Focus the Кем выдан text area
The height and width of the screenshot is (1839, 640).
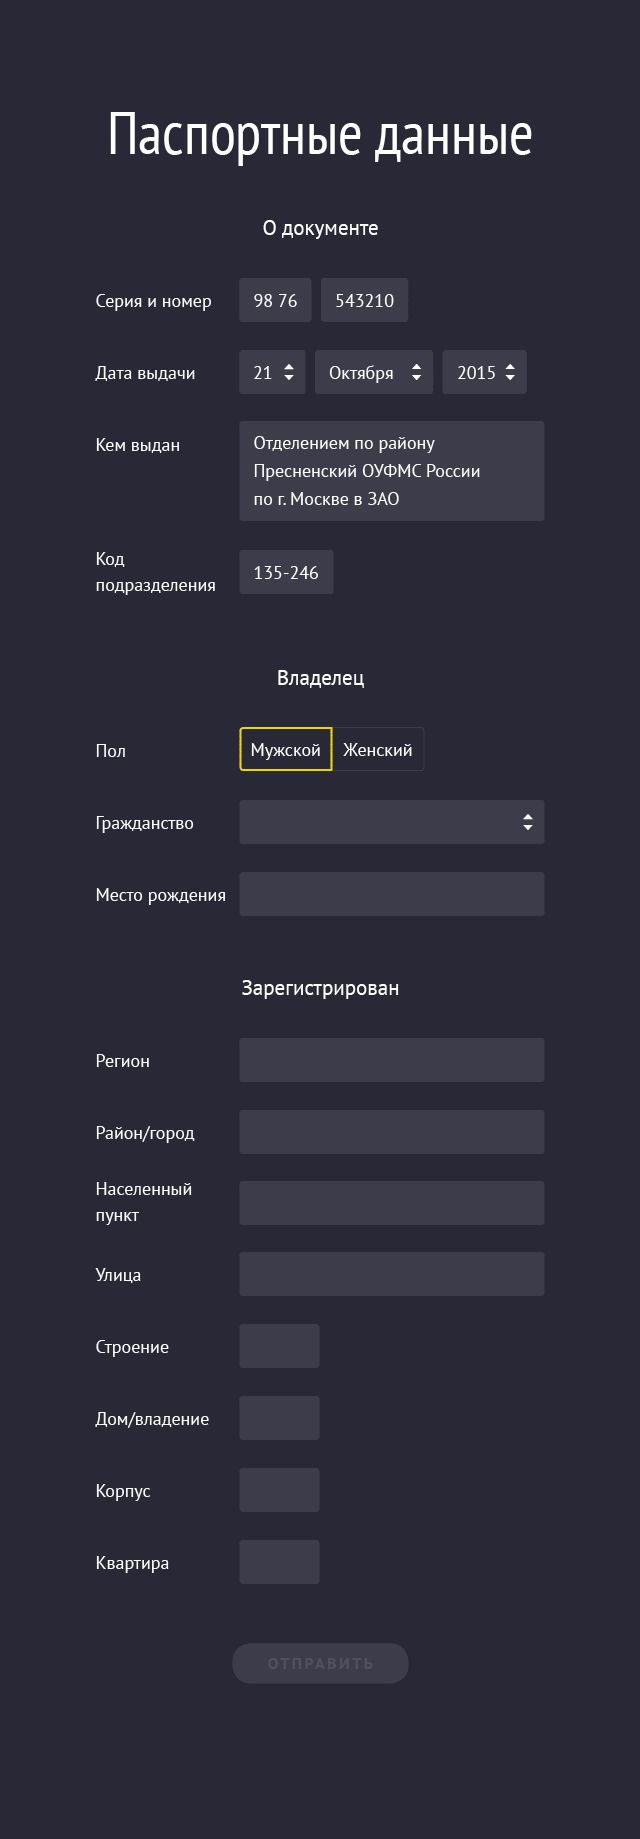coord(391,471)
